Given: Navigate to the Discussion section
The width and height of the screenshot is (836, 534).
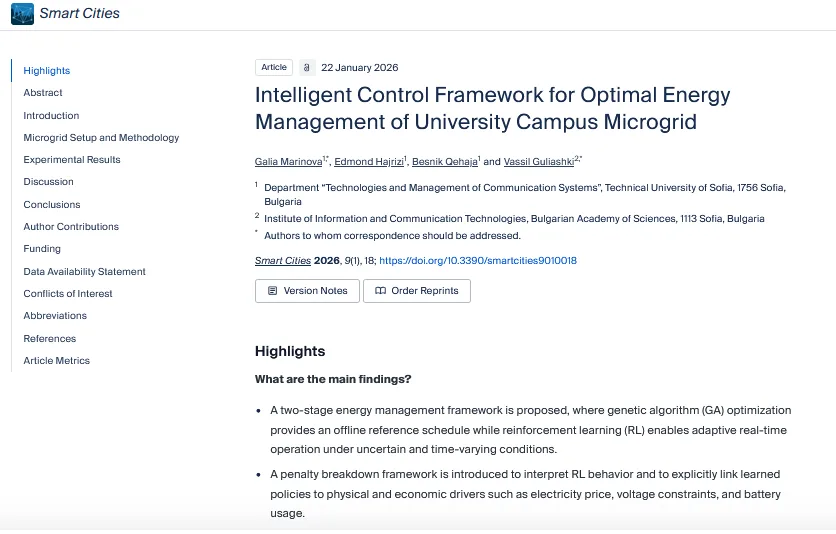Looking at the screenshot, I should (x=48, y=182).
